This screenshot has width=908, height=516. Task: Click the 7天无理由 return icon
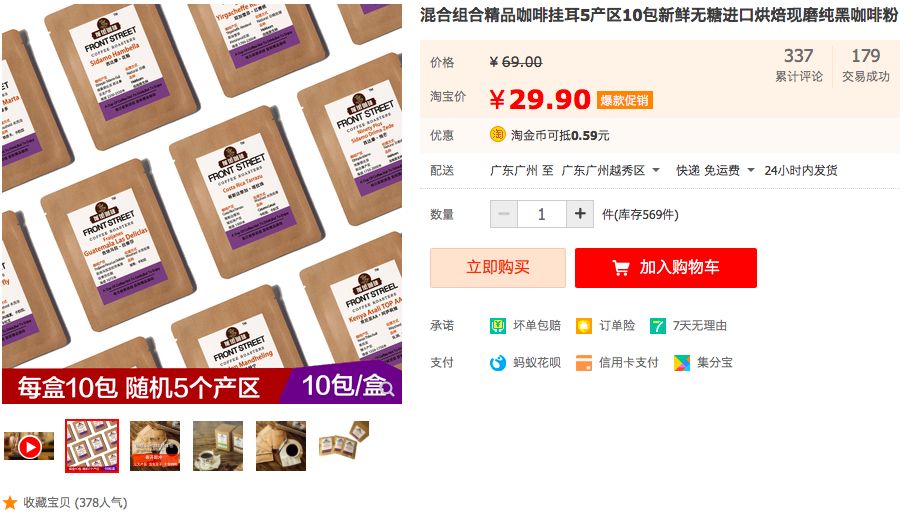[x=657, y=325]
